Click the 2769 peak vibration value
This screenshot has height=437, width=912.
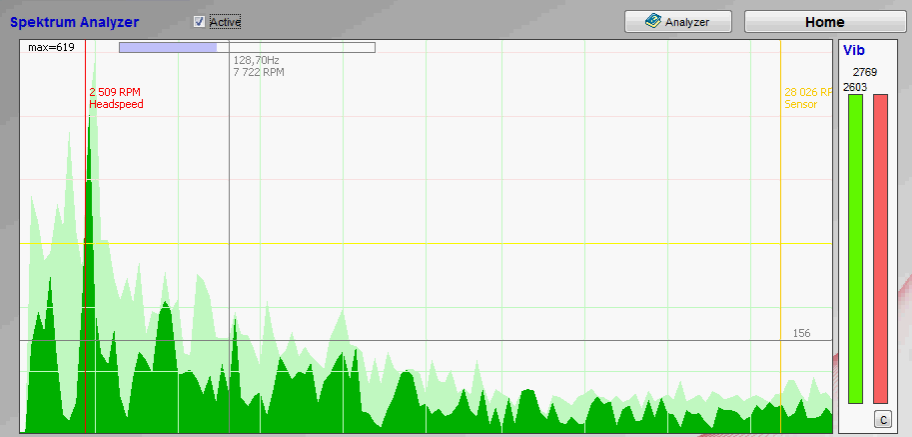tap(865, 72)
